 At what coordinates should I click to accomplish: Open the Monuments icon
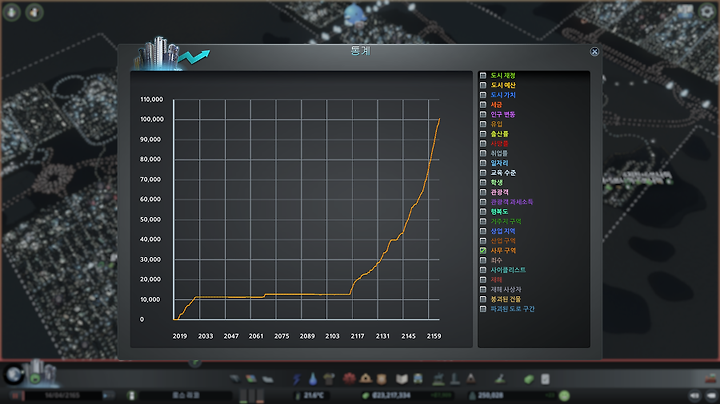coord(471,379)
